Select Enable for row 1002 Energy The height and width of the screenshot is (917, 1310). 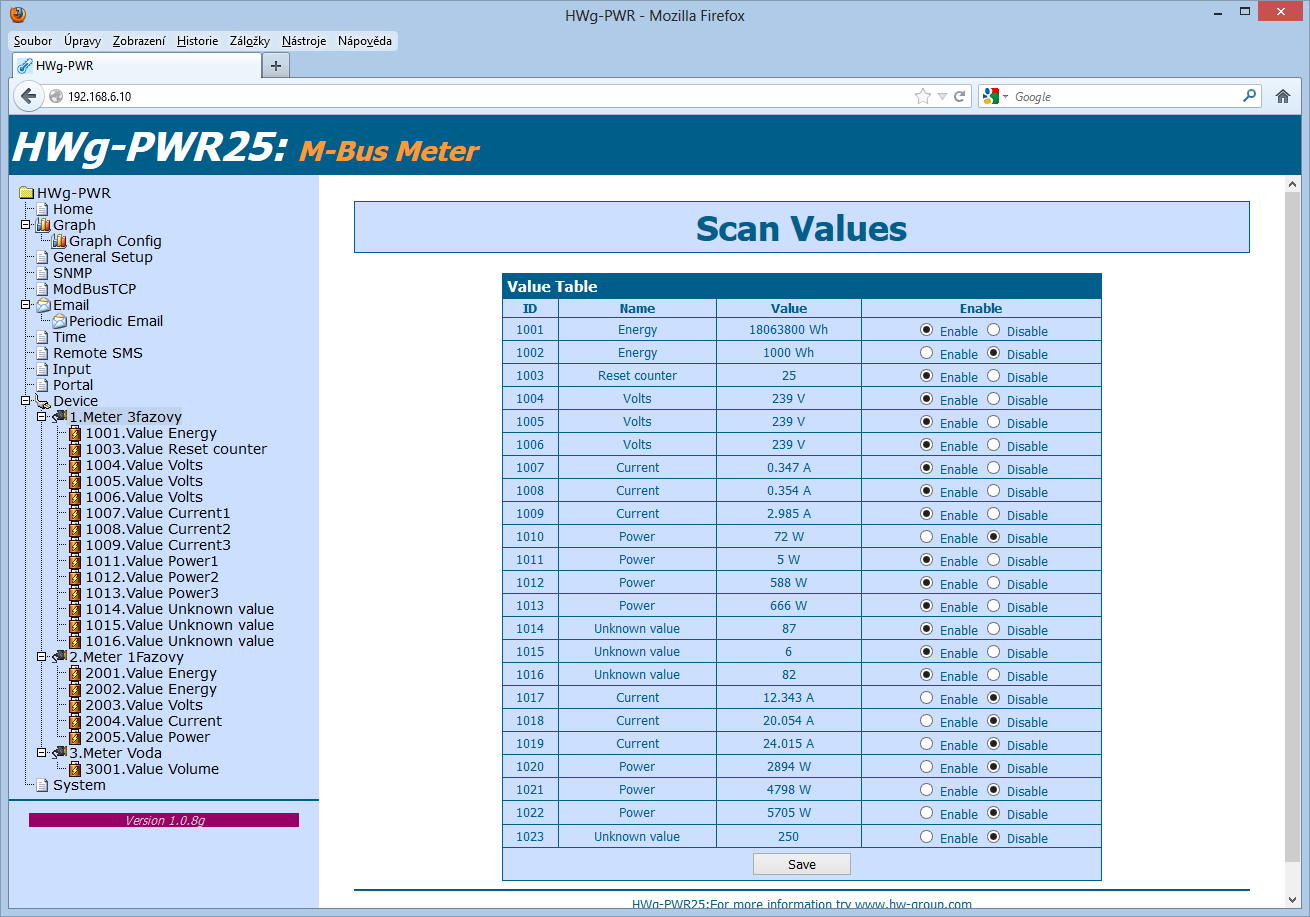click(x=926, y=352)
